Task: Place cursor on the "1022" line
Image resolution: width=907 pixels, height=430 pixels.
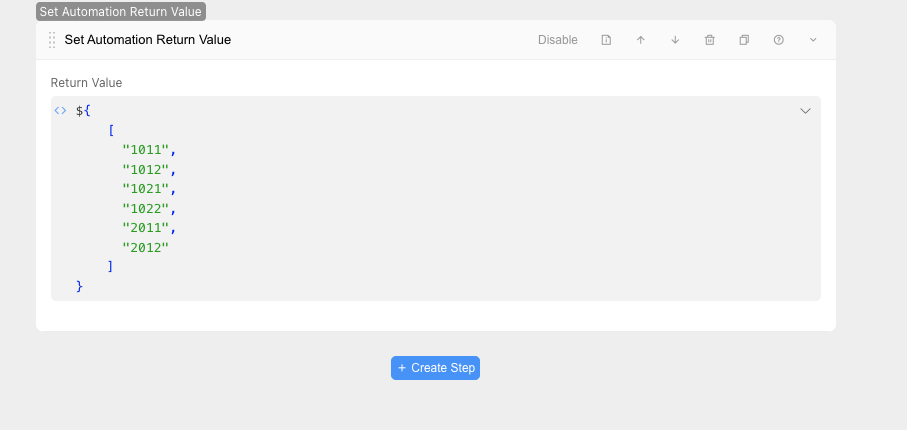Action: click(148, 209)
